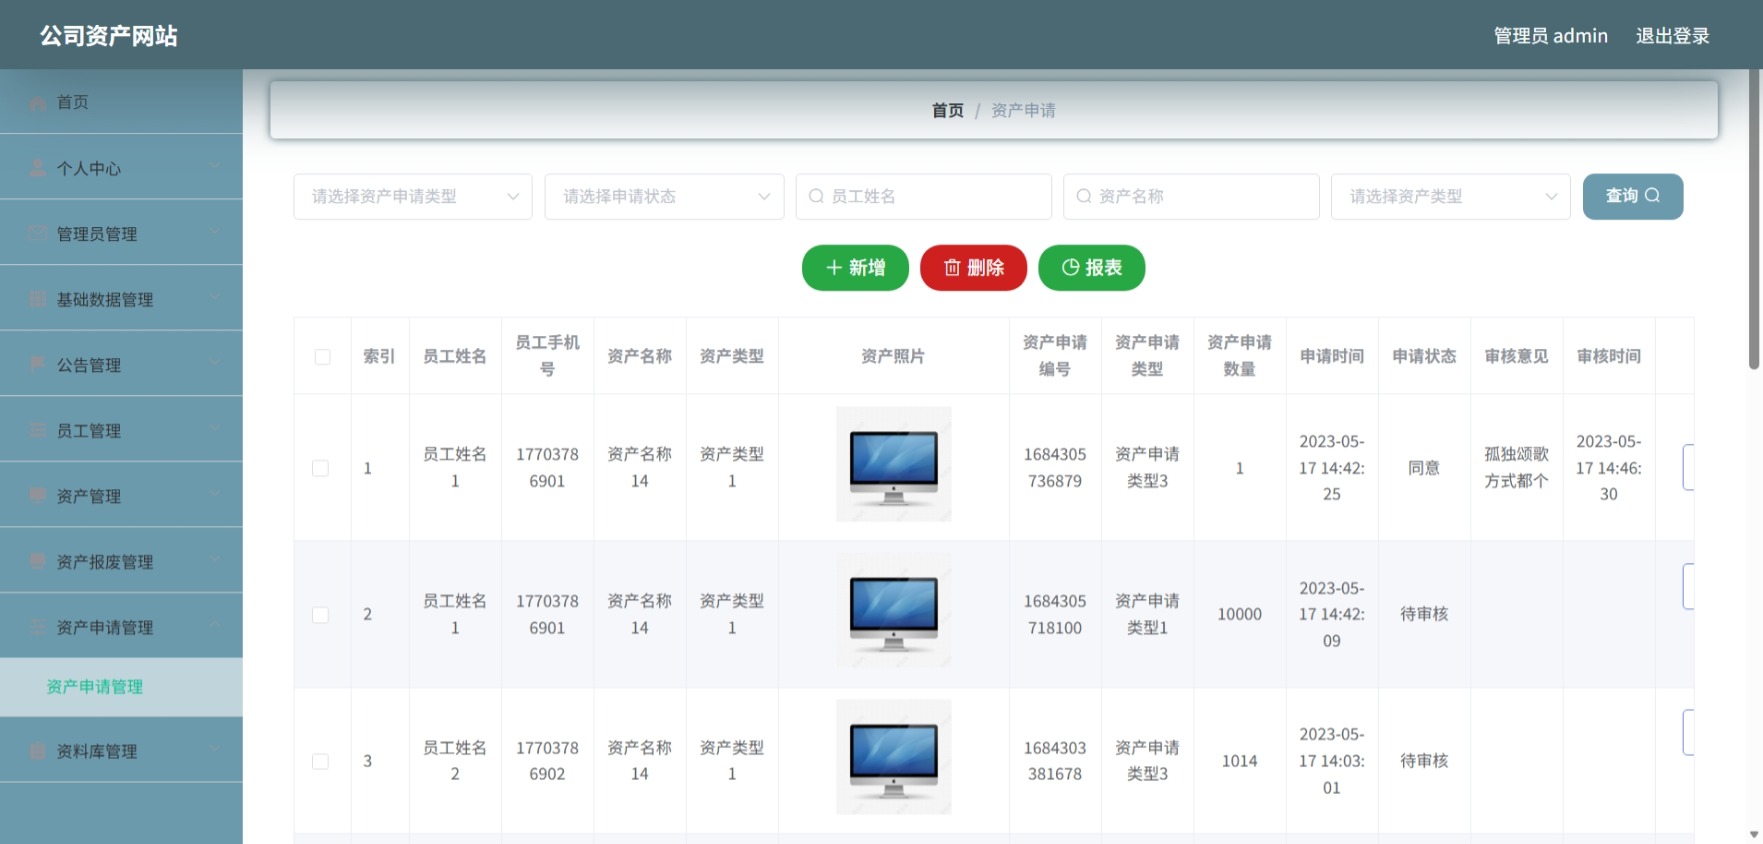
Task: Click the icon beside 资产报废管理
Action: 37,561
